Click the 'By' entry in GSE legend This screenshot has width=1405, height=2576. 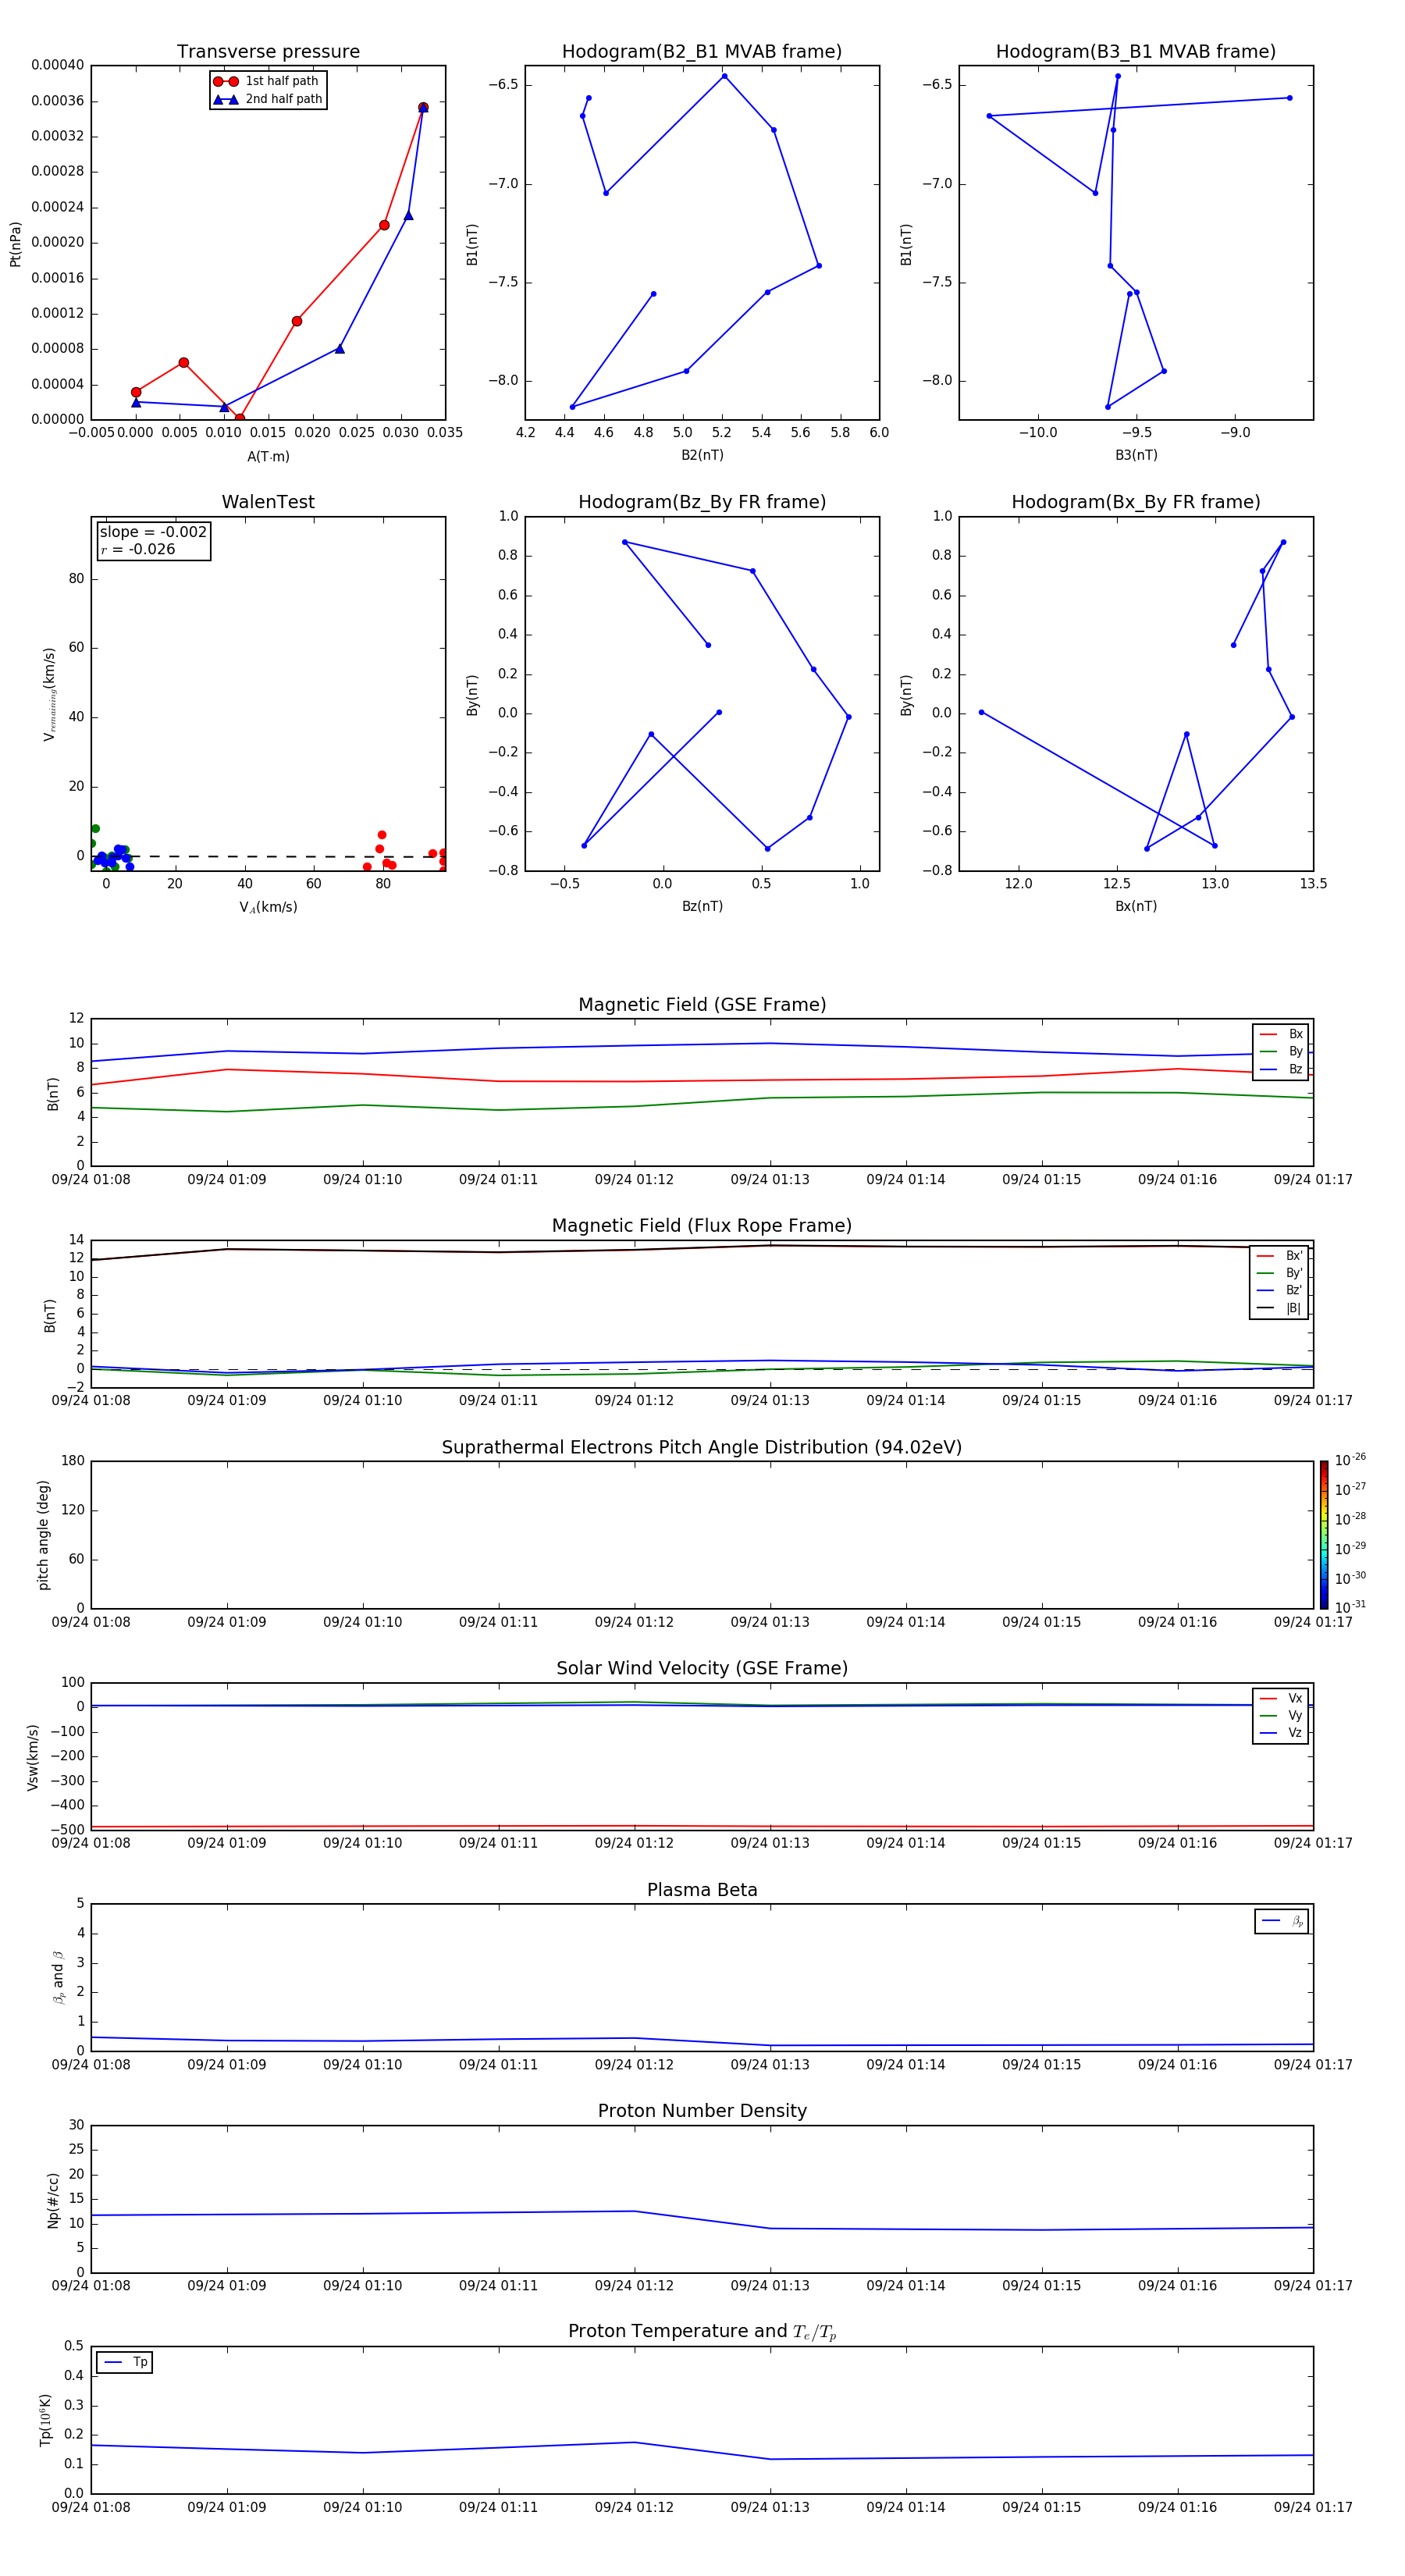click(x=1281, y=1051)
